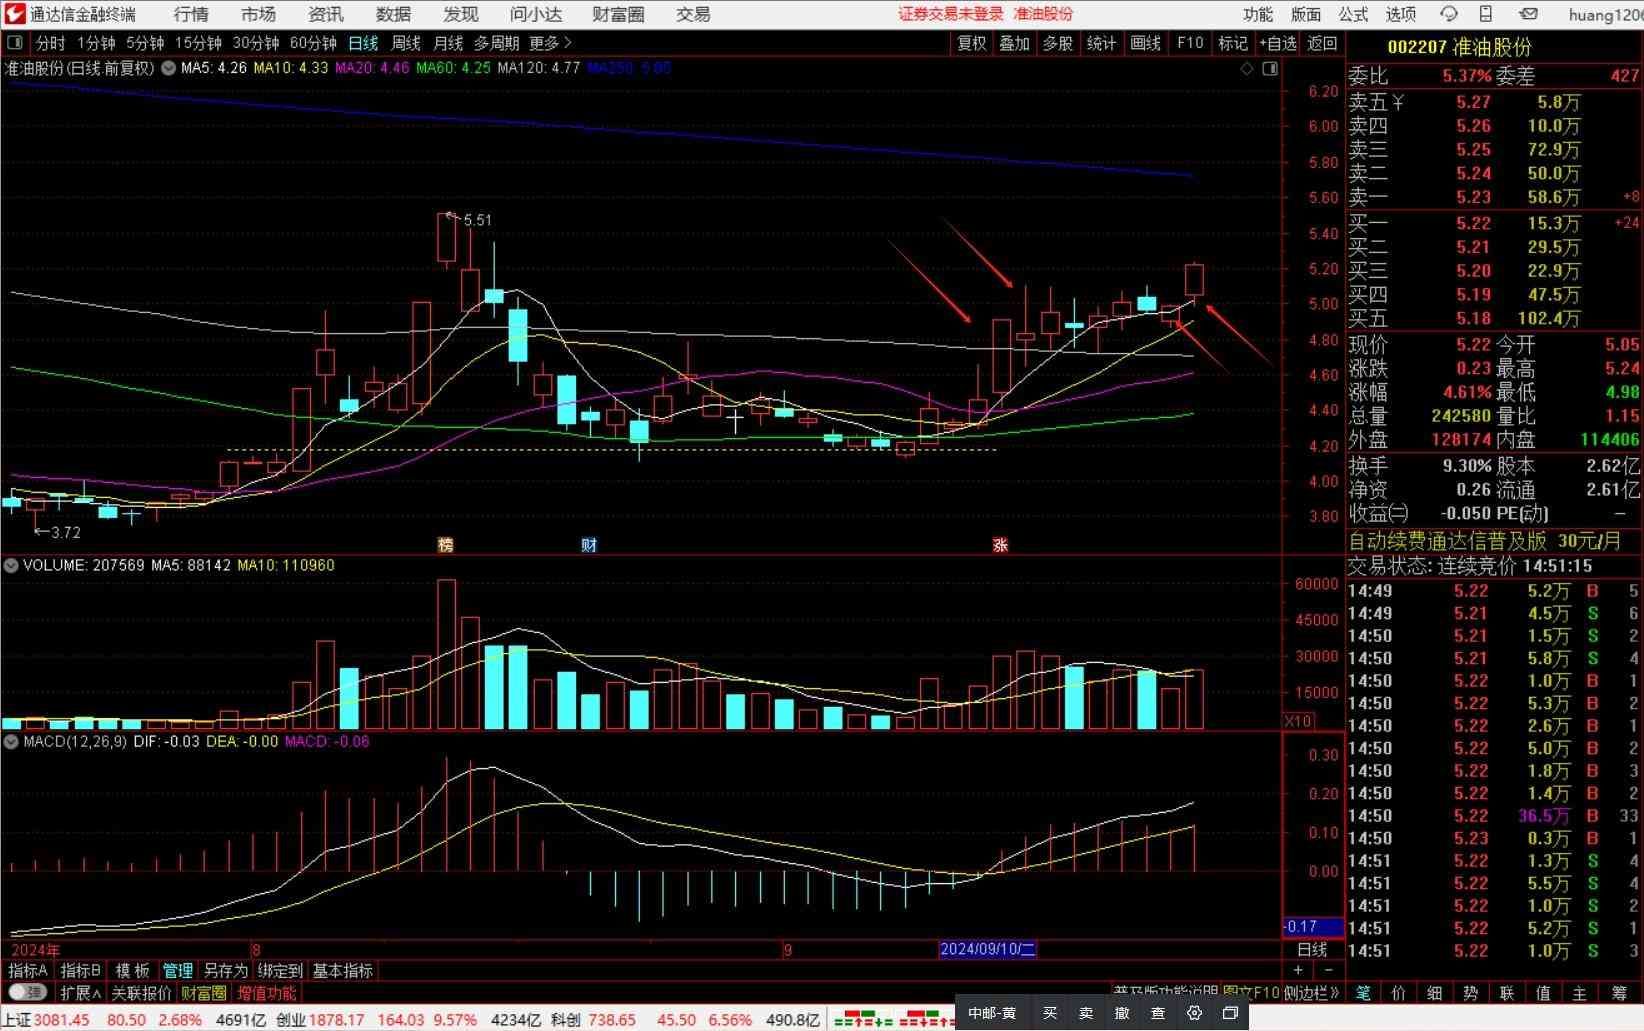Toggle the pill switch at bottom left
Viewport: 1644px width, 1031px height.
coord(27,993)
